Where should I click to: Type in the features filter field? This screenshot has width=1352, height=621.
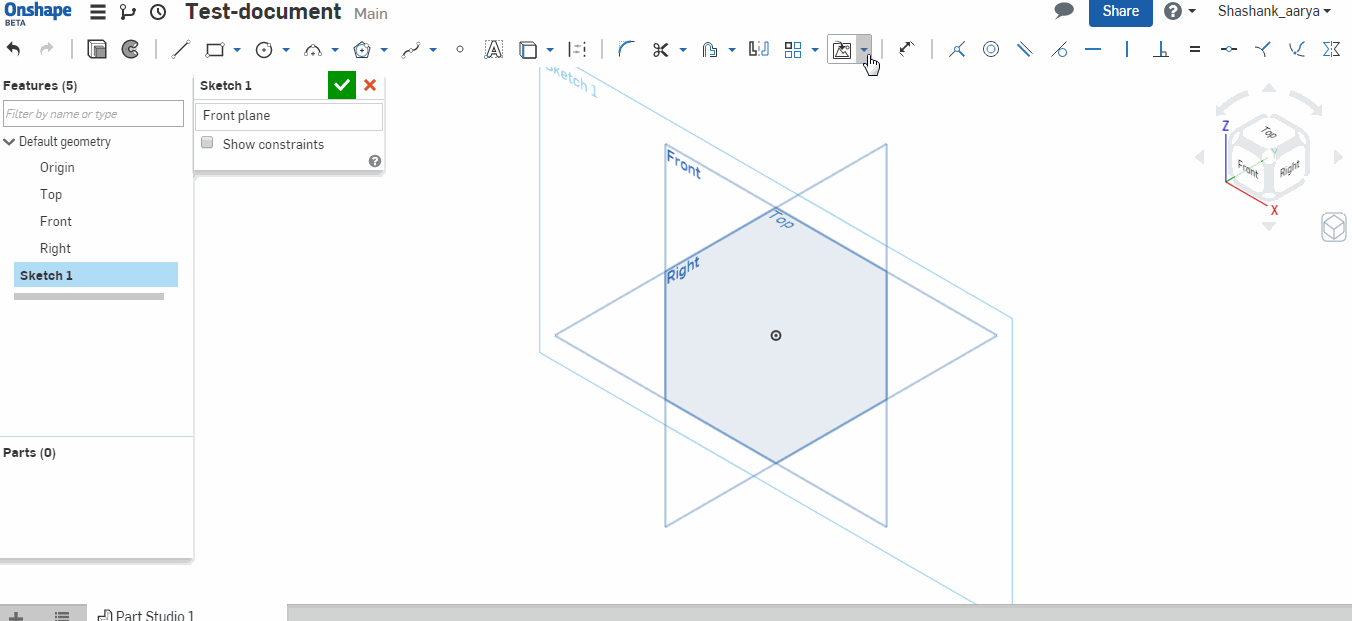click(93, 113)
